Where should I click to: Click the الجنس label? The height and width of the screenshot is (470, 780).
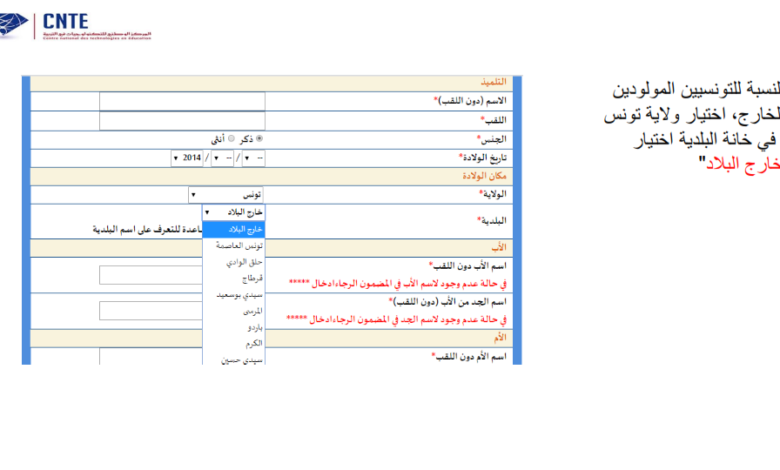(x=491, y=139)
